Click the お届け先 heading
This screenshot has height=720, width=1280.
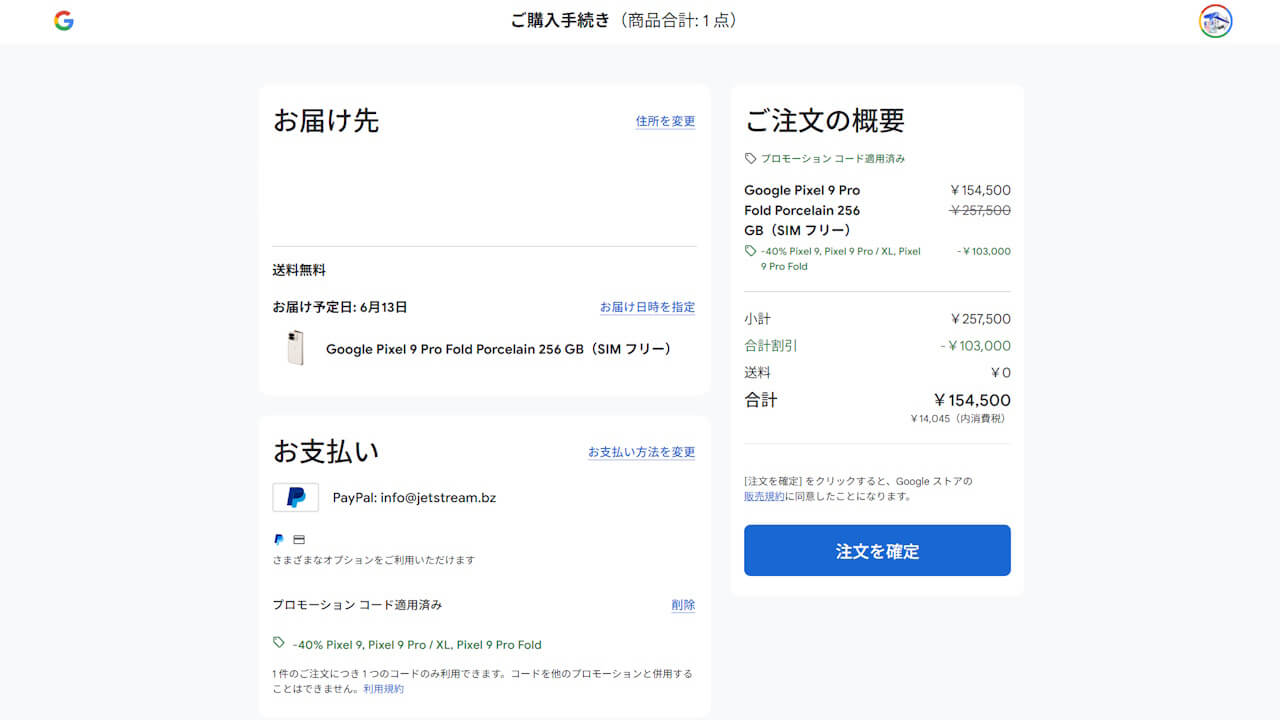[326, 121]
